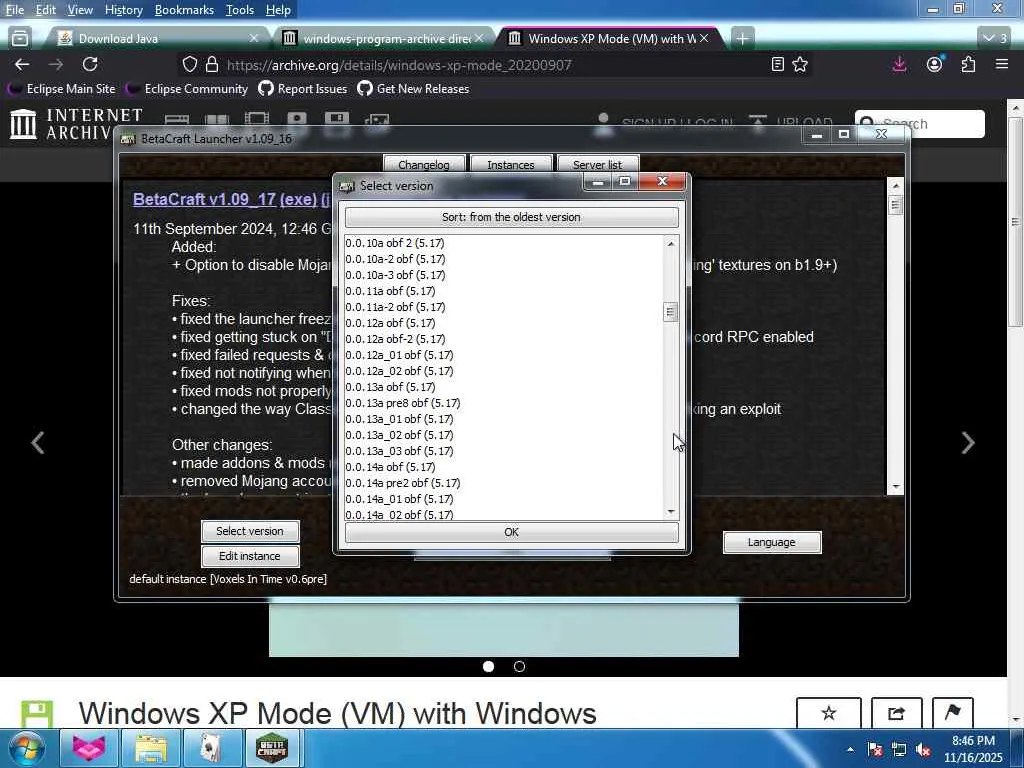Open the Bookmarks menu
The width and height of the screenshot is (1024, 768).
click(184, 10)
